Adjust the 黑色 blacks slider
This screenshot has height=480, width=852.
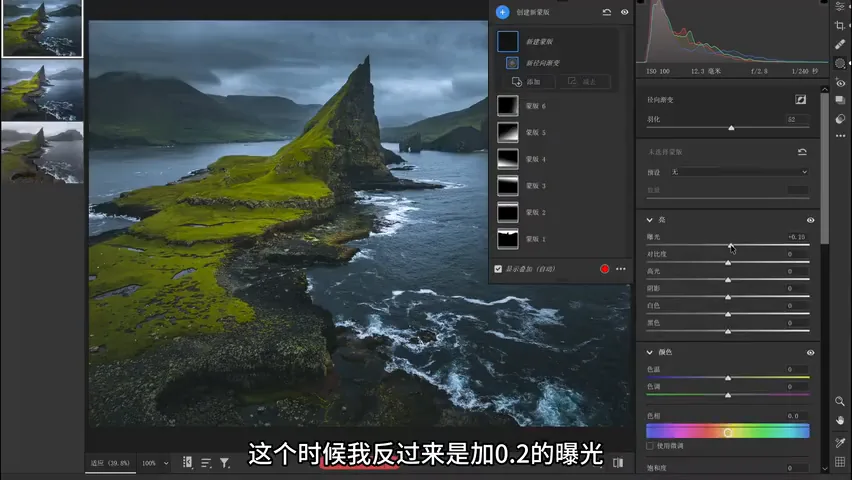tap(728, 332)
